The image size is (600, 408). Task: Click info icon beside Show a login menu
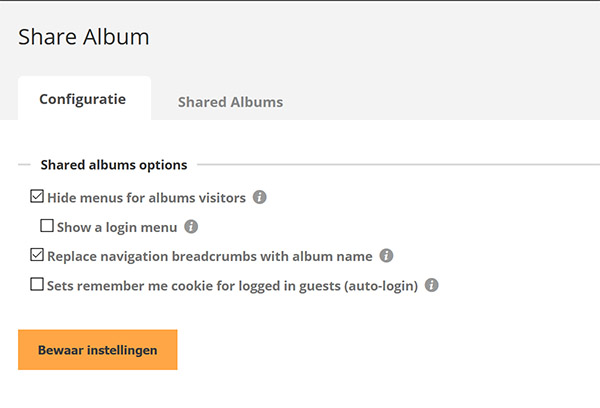point(191,227)
